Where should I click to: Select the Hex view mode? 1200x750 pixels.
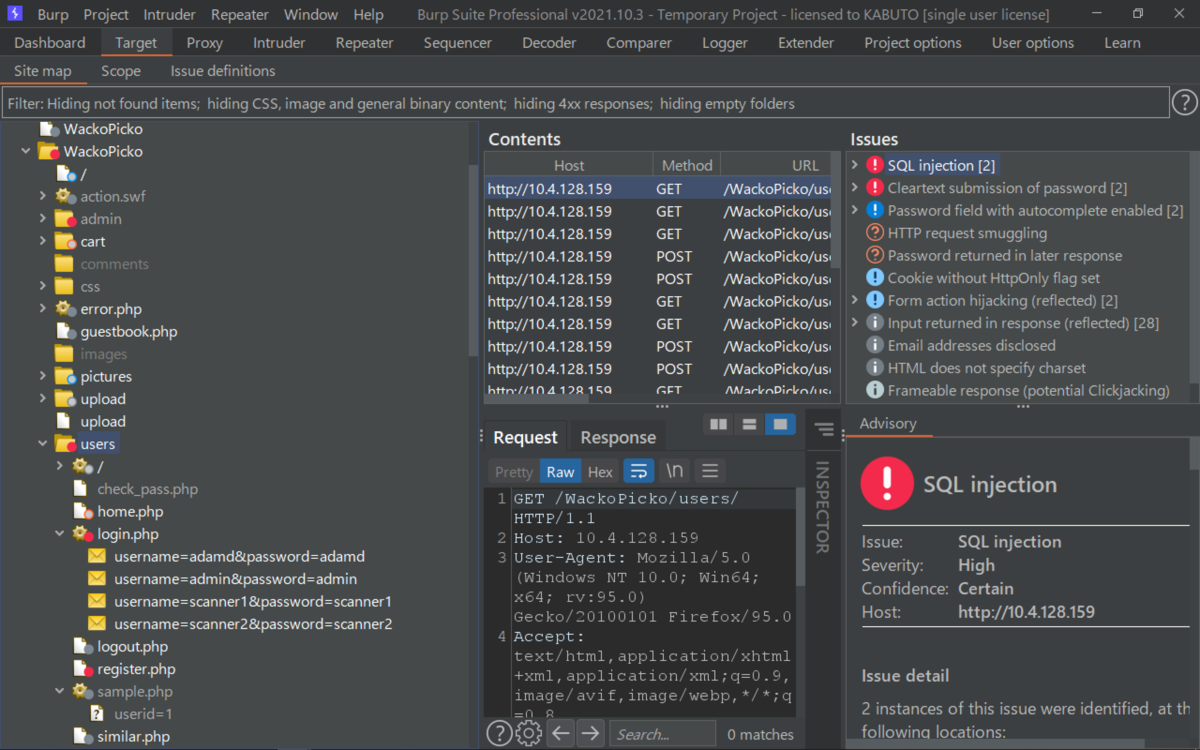pos(600,472)
